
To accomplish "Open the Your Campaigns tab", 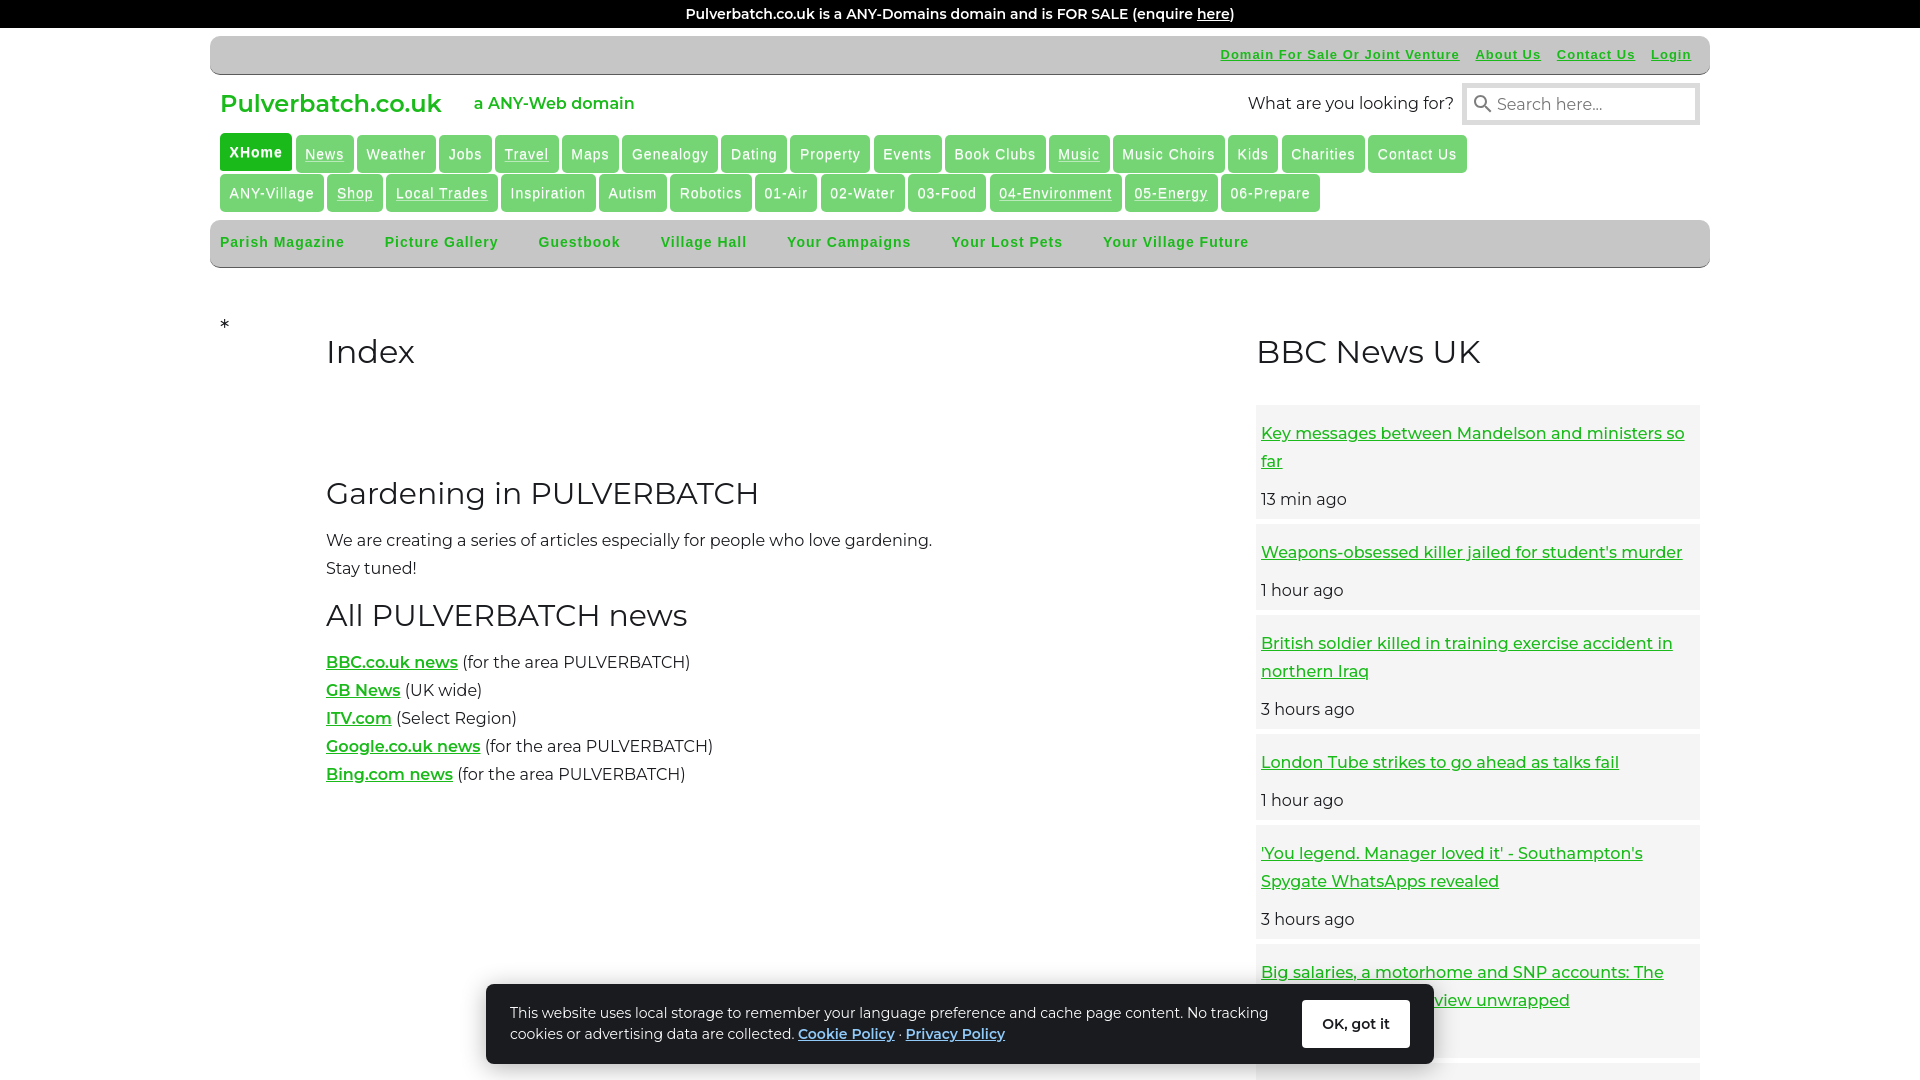I will [x=849, y=242].
